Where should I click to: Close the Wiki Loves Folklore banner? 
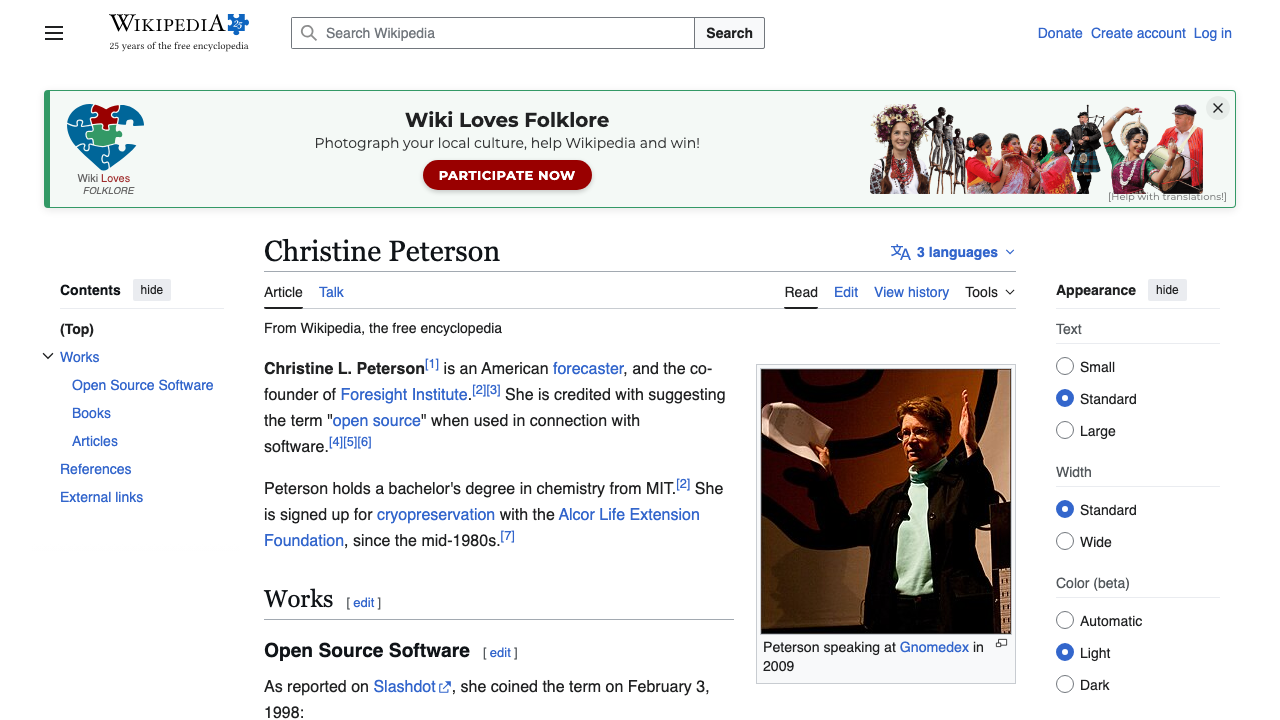coord(1217,108)
